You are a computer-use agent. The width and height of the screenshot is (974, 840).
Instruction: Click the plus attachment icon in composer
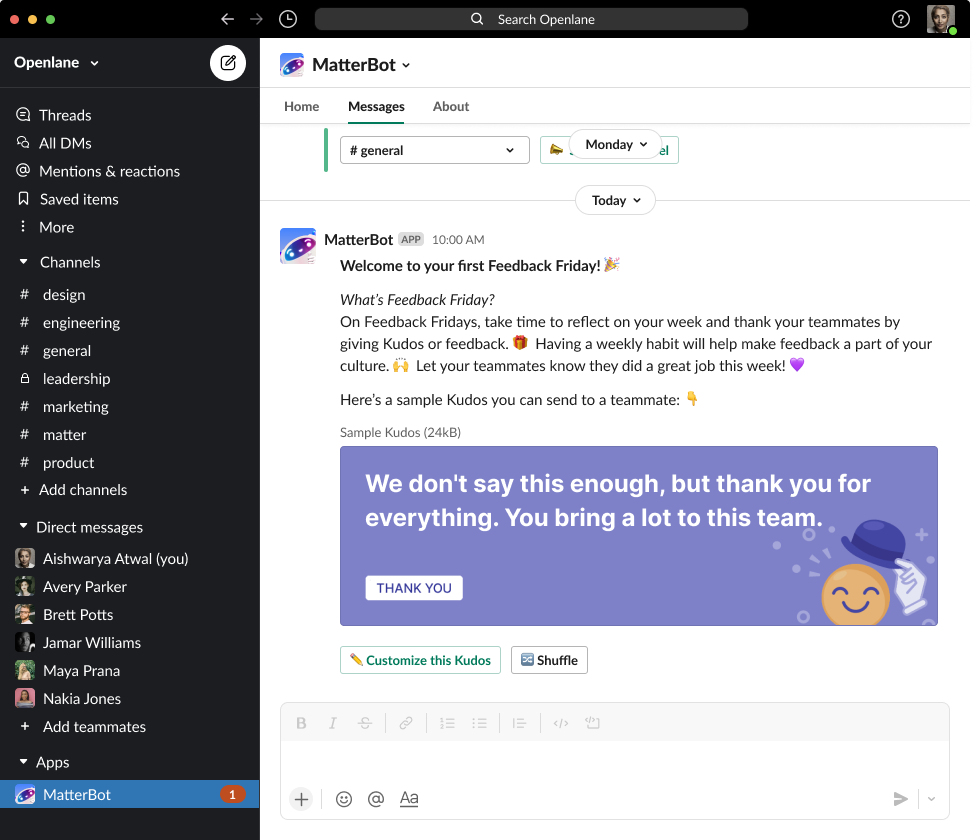coord(301,799)
